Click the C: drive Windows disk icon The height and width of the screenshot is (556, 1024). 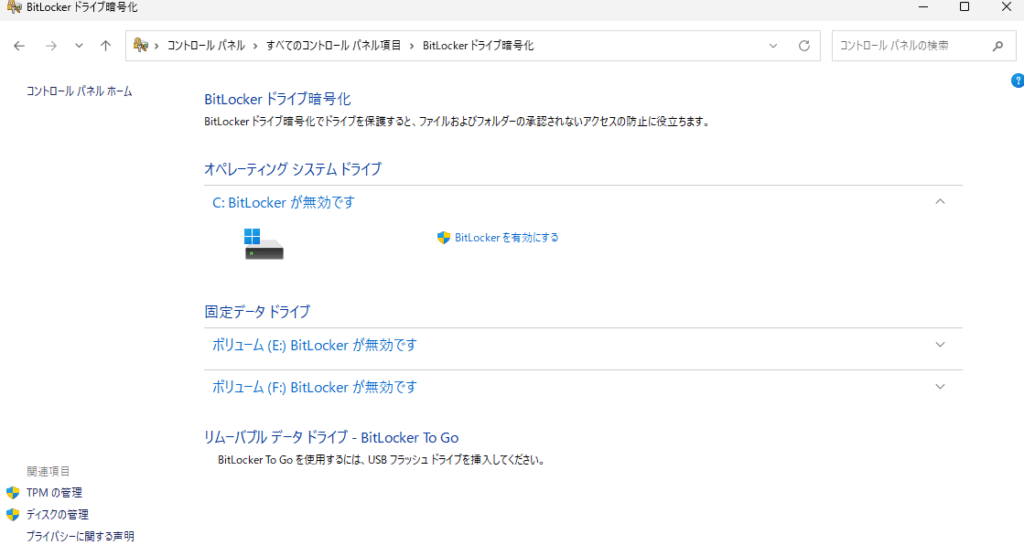(263, 244)
